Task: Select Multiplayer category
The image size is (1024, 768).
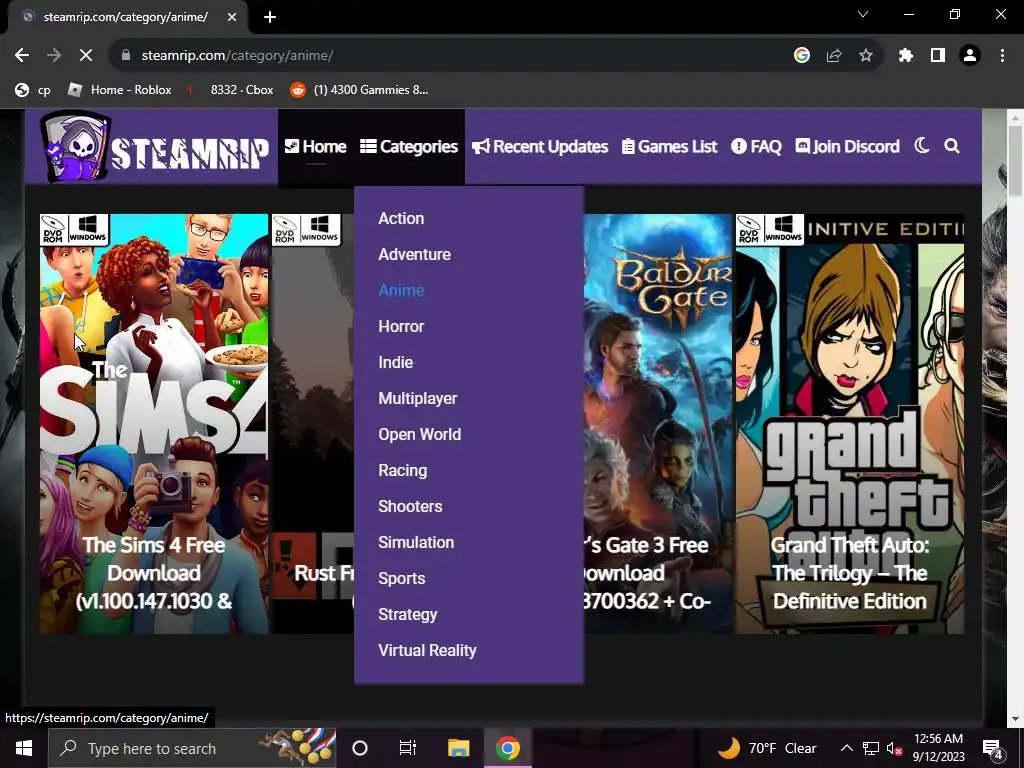Action: coord(417,398)
